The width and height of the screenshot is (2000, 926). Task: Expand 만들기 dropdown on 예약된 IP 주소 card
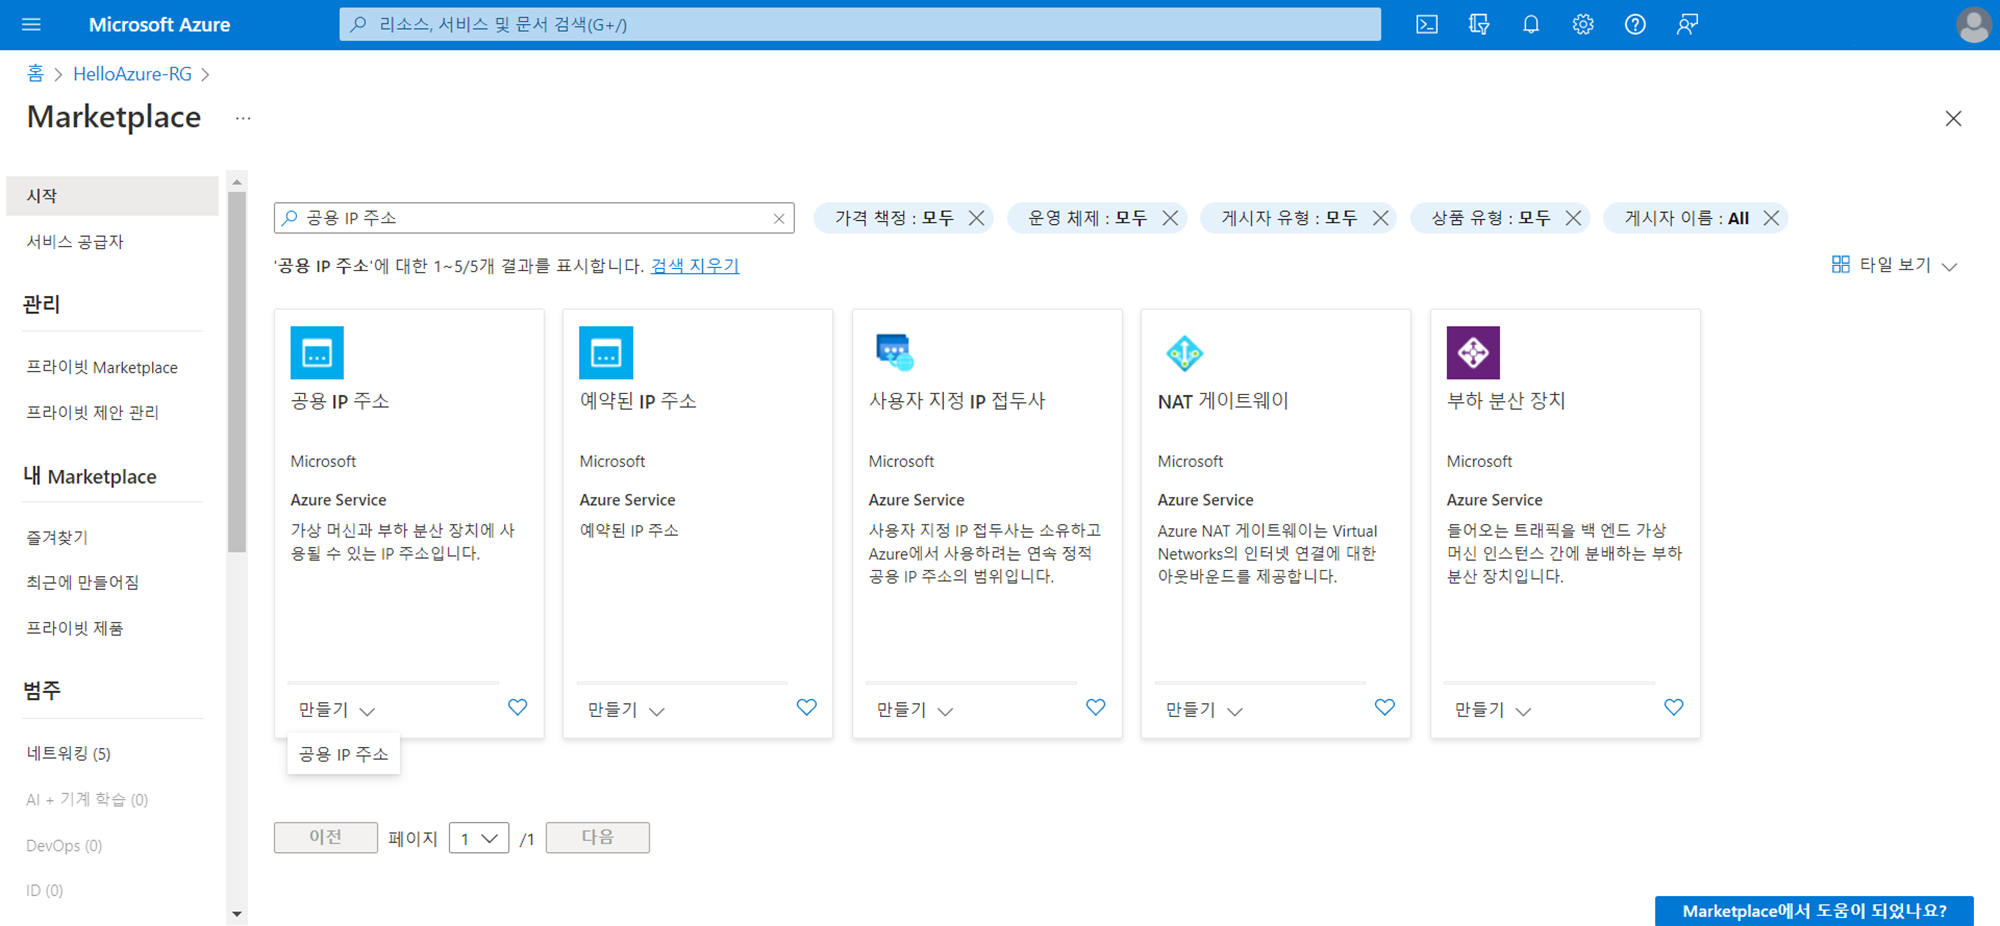click(x=626, y=709)
